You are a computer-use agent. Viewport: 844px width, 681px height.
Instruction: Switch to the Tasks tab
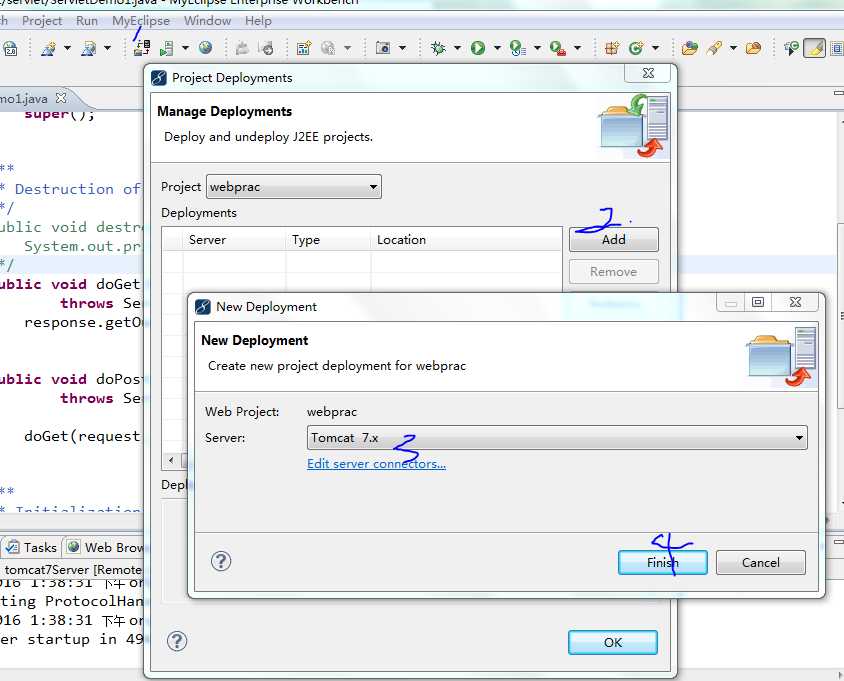click(31, 547)
